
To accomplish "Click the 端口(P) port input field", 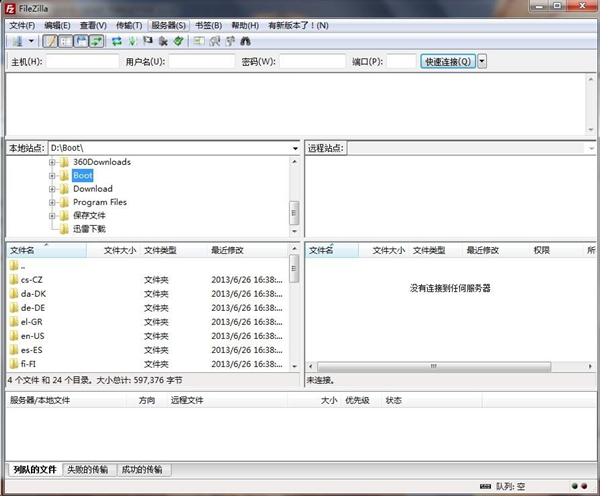I will (x=401, y=61).
